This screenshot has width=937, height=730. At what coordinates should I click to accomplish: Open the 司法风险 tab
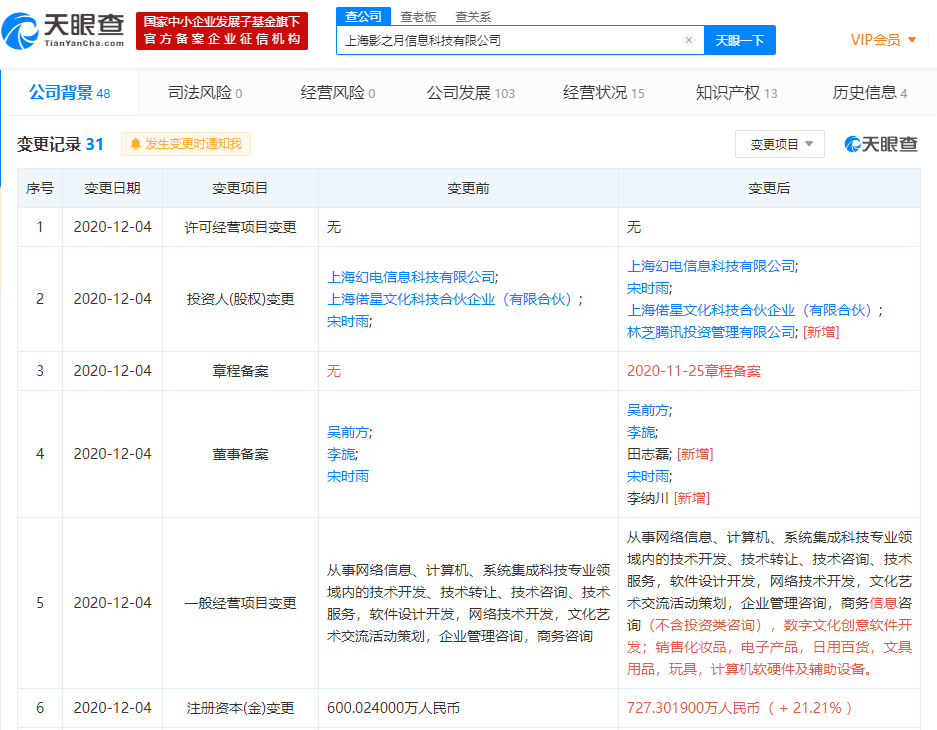tap(205, 93)
